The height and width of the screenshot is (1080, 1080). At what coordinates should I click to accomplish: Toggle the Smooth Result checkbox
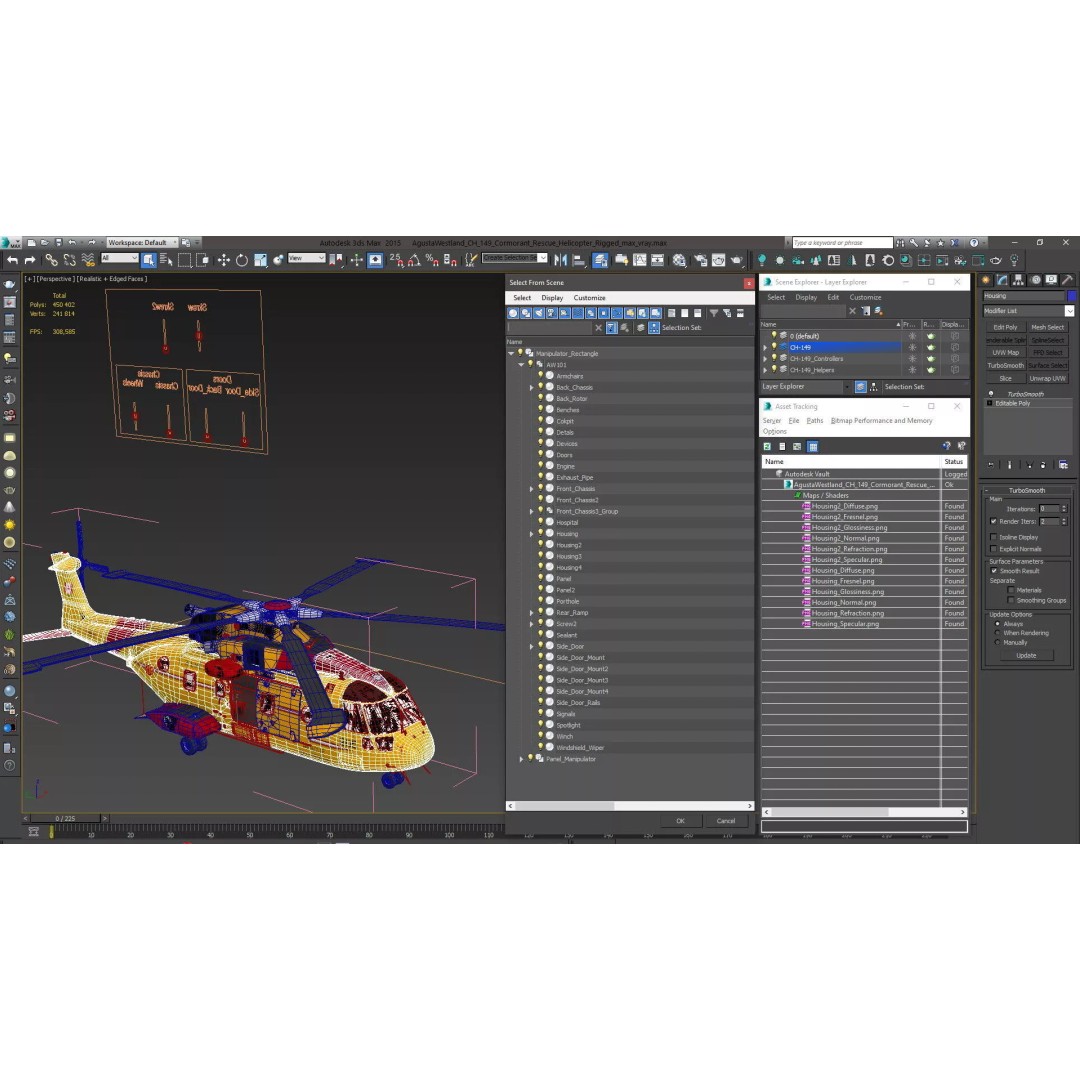994,571
